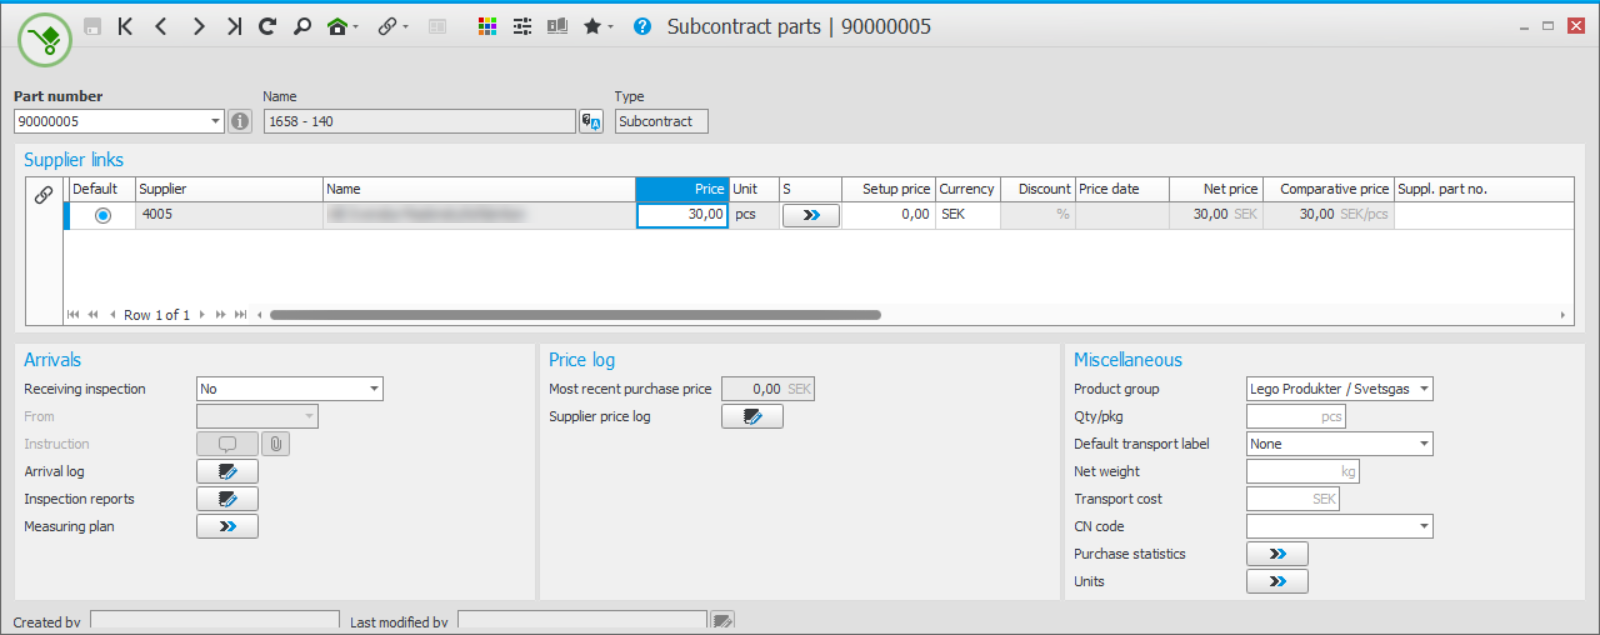Image resolution: width=1600 pixels, height=635 pixels.
Task: Open the search magnifier tool
Action: 302,27
